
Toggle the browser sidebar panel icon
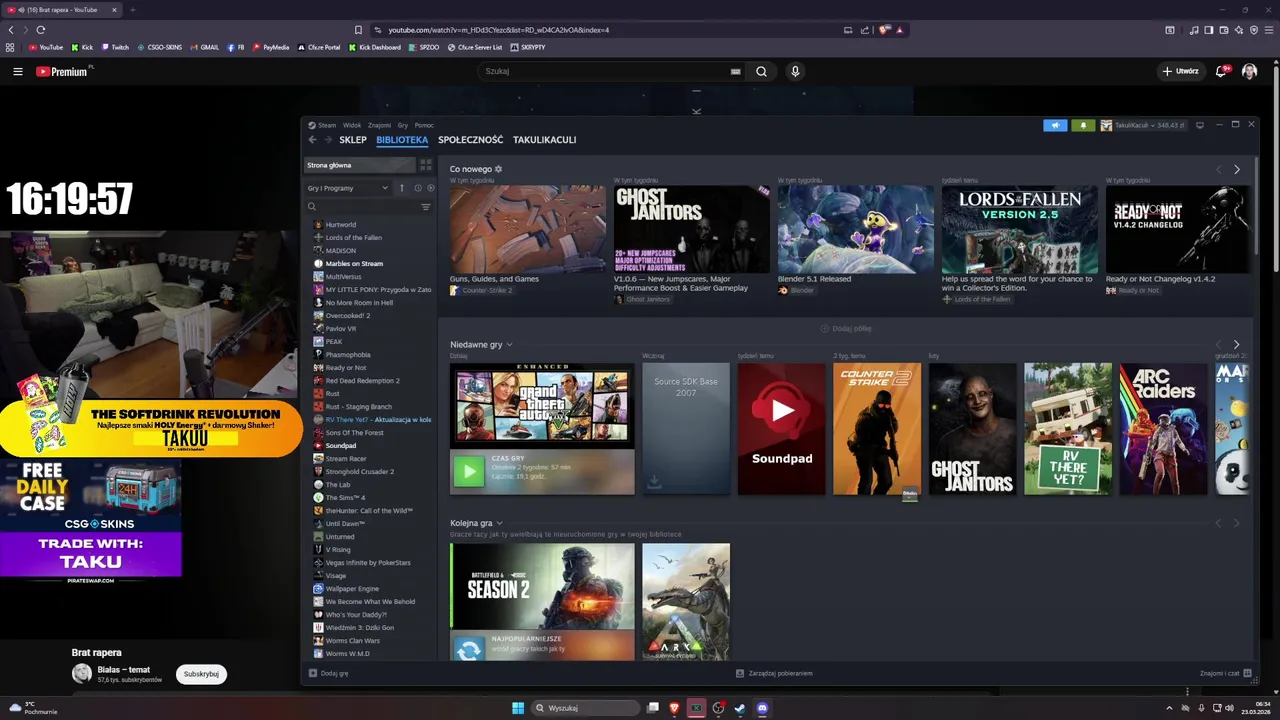coord(1209,30)
